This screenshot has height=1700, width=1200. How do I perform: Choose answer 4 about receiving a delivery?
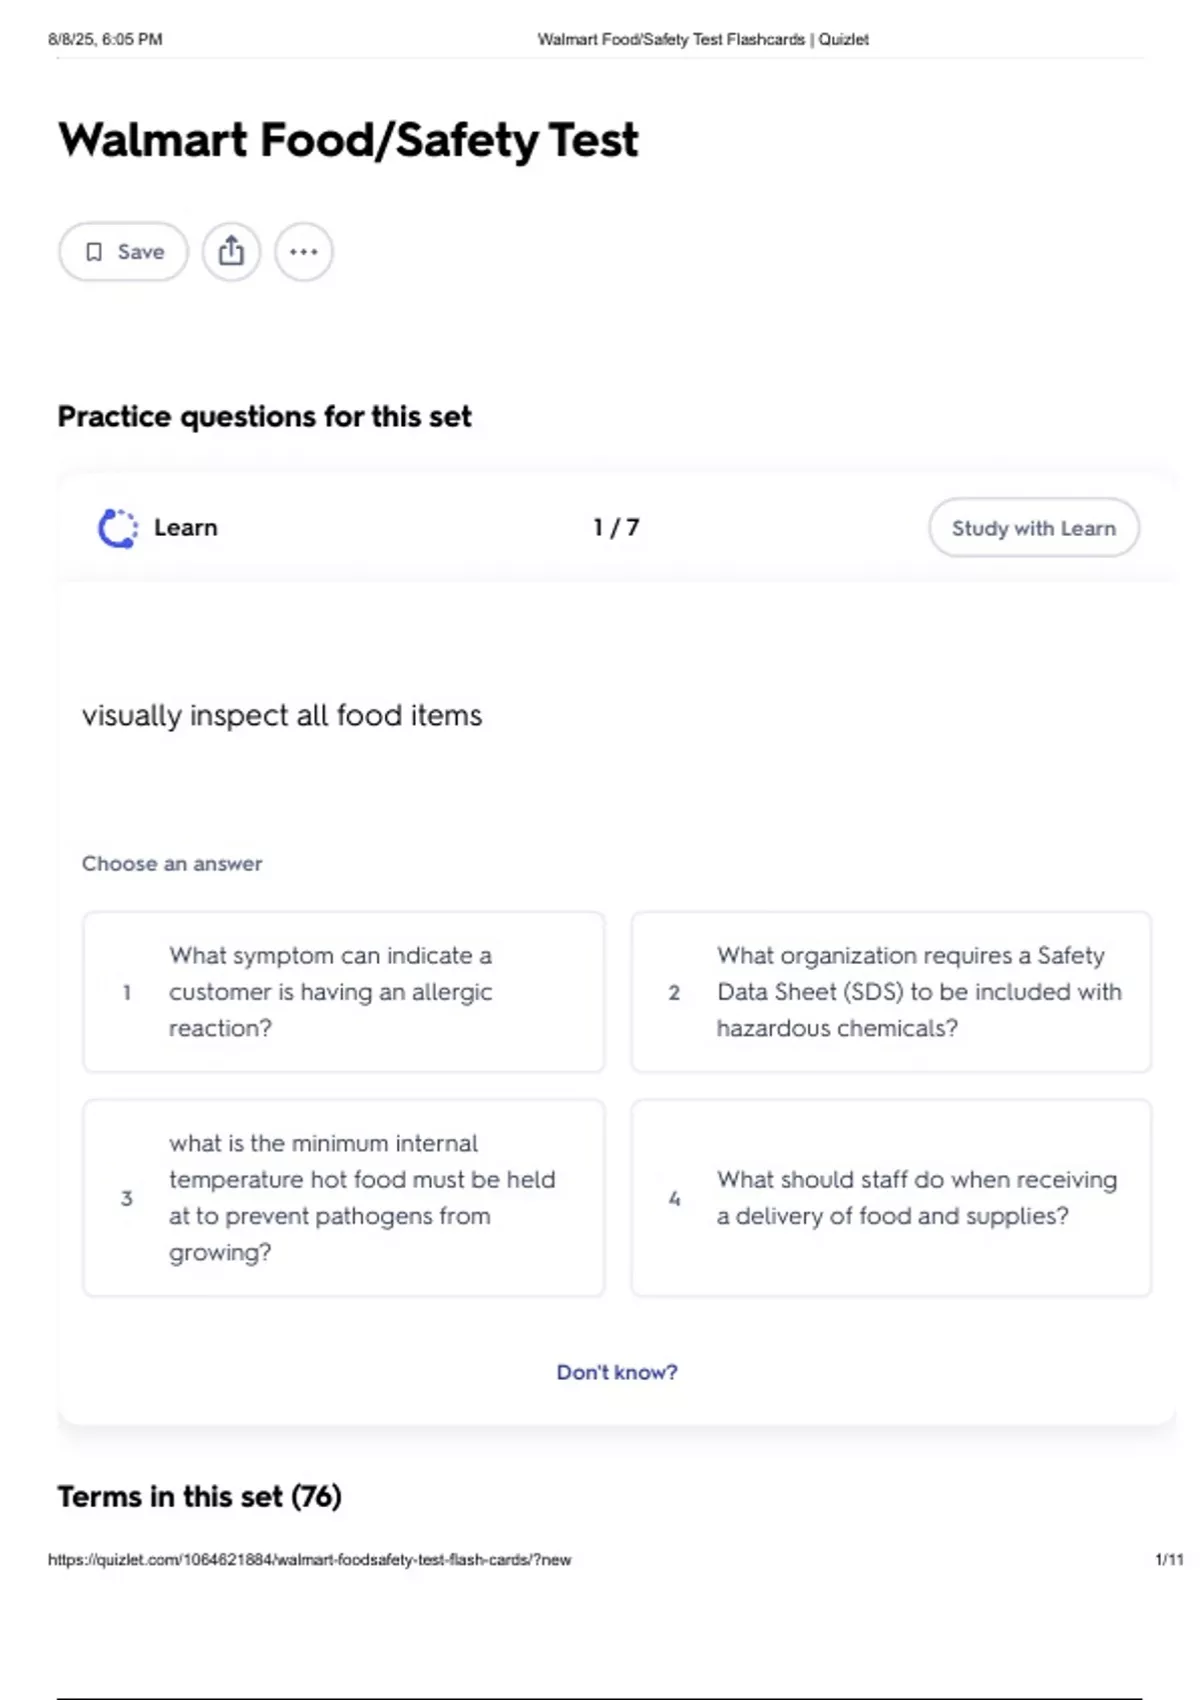891,1198
